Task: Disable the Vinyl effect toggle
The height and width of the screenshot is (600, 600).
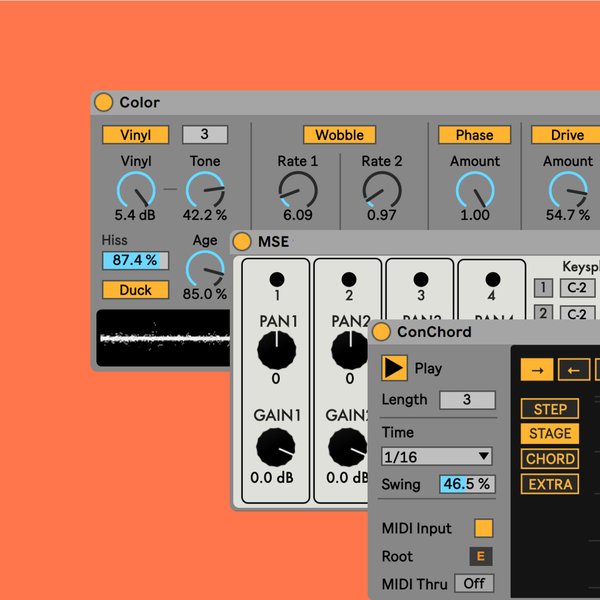Action: point(136,135)
